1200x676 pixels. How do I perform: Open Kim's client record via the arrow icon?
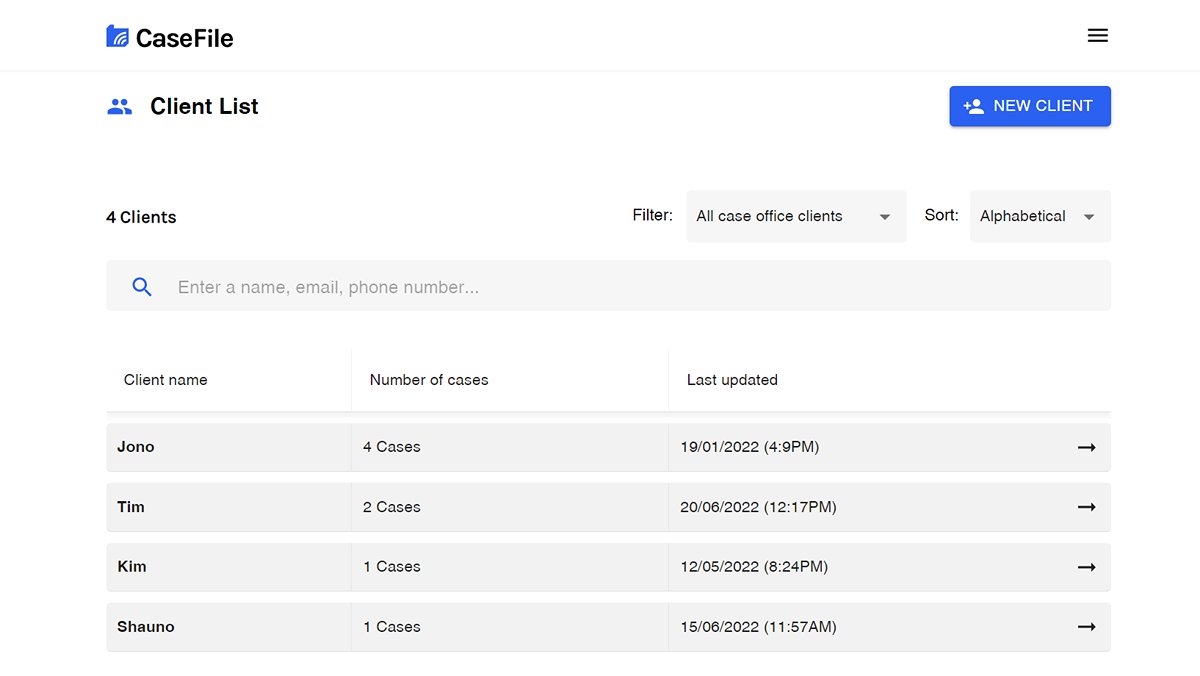pyautogui.click(x=1086, y=567)
